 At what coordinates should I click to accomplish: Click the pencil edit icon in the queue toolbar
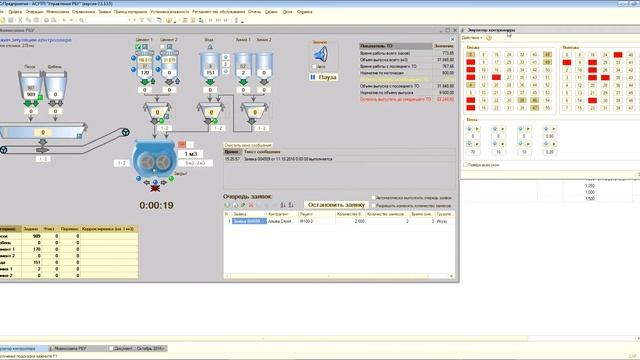point(243,205)
